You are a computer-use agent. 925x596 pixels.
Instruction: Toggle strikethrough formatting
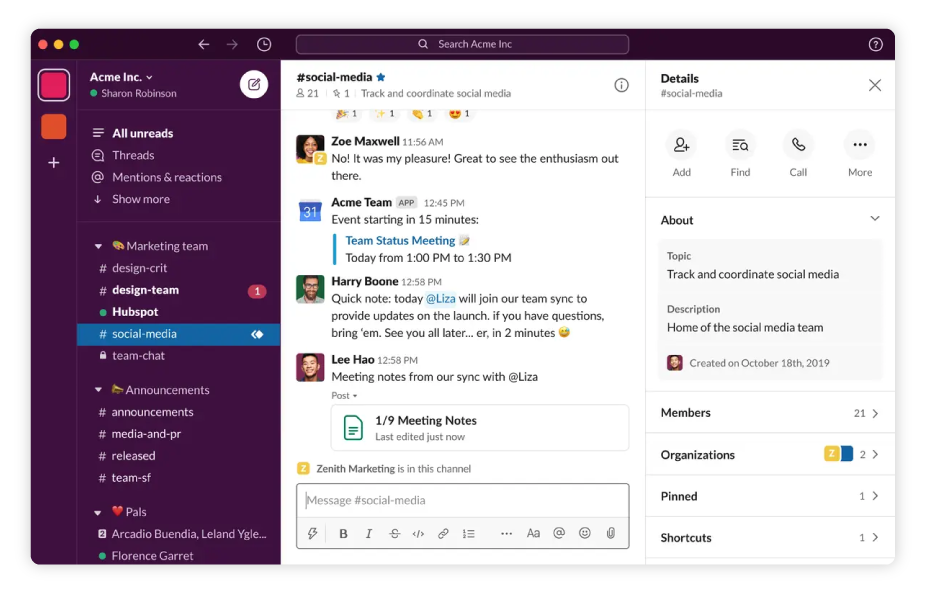[x=394, y=533]
